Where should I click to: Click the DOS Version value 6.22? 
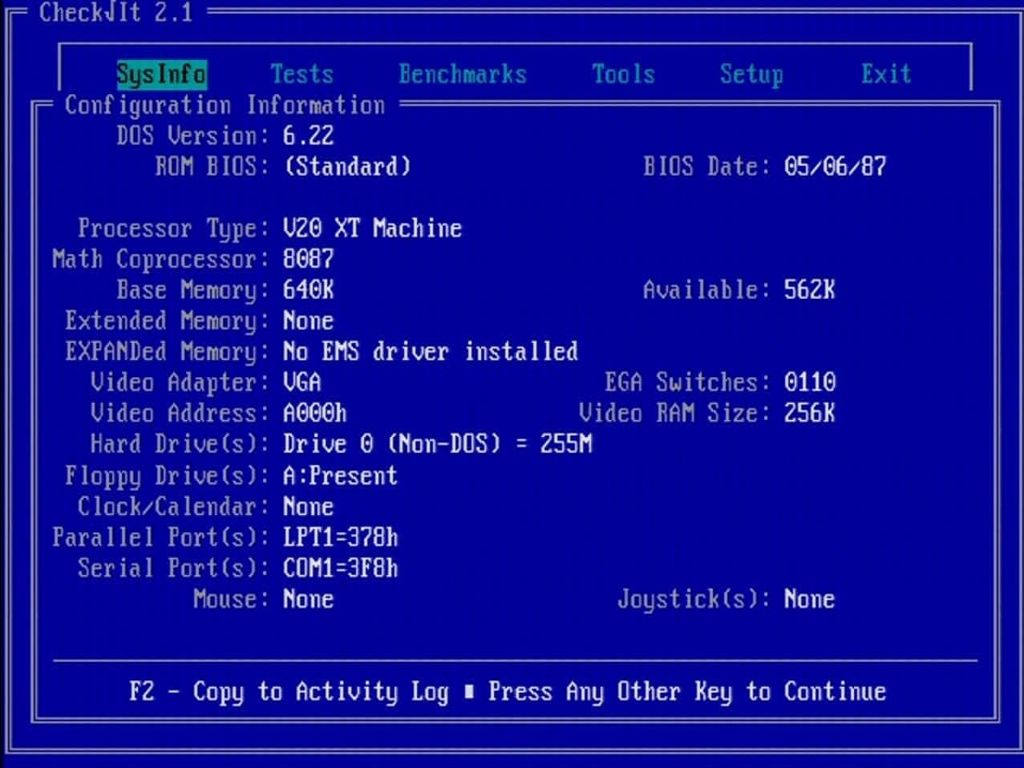pos(308,136)
